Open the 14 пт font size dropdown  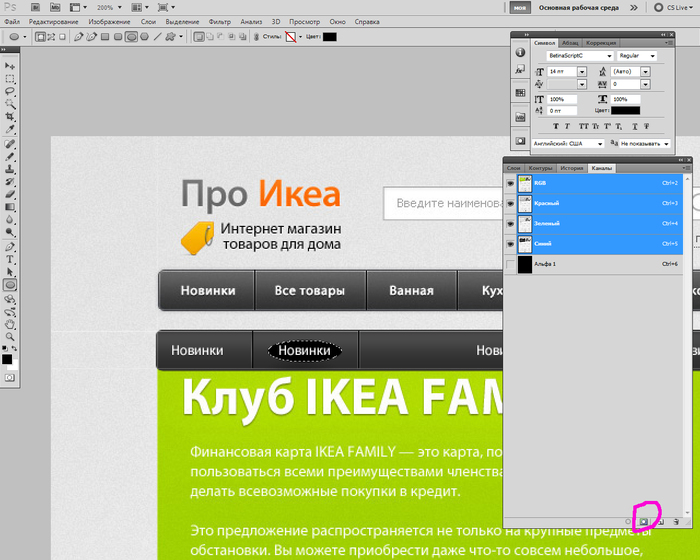point(582,71)
